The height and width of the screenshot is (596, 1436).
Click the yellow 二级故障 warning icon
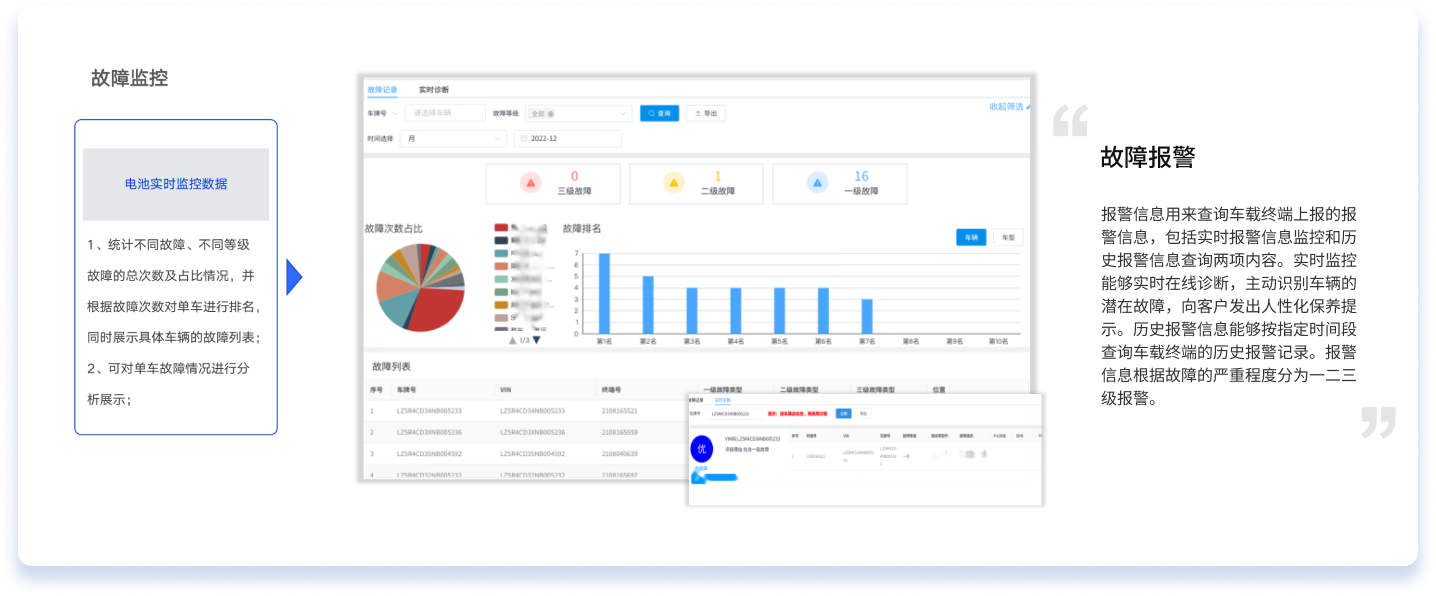[x=674, y=183]
